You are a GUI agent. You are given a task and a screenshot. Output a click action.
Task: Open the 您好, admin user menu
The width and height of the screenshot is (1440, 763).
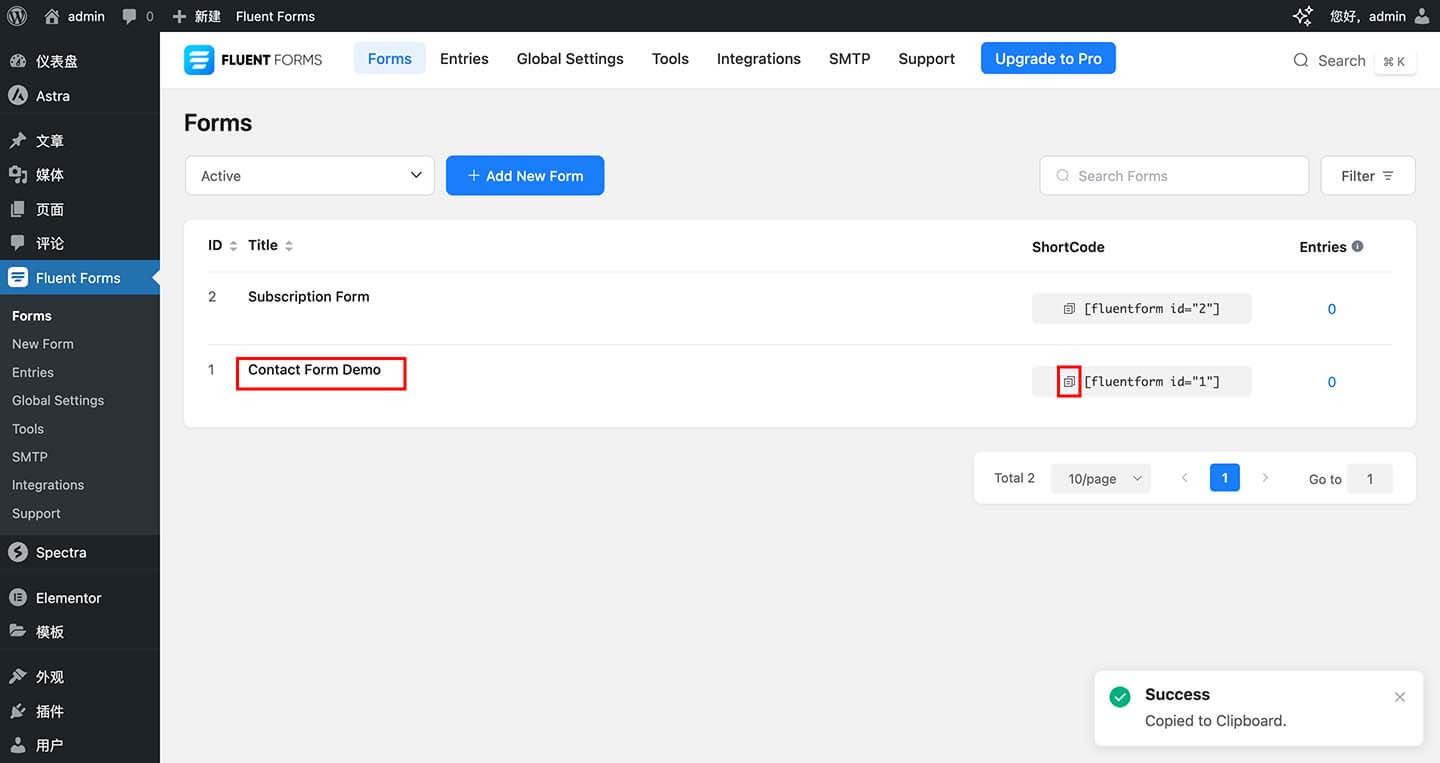point(1379,16)
